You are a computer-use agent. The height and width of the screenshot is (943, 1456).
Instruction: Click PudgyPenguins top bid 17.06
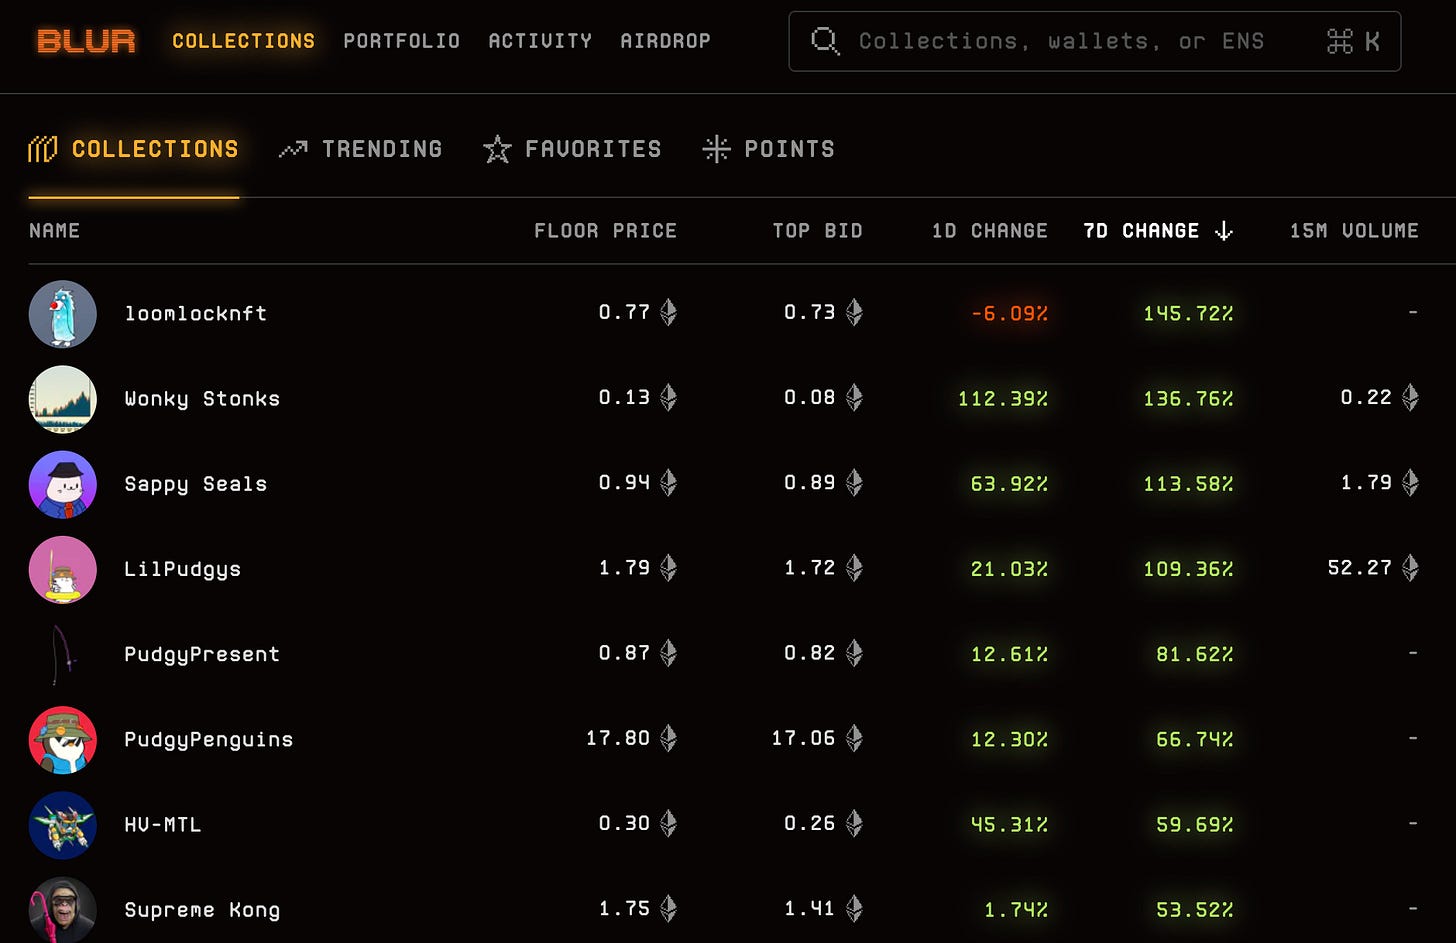click(x=803, y=739)
